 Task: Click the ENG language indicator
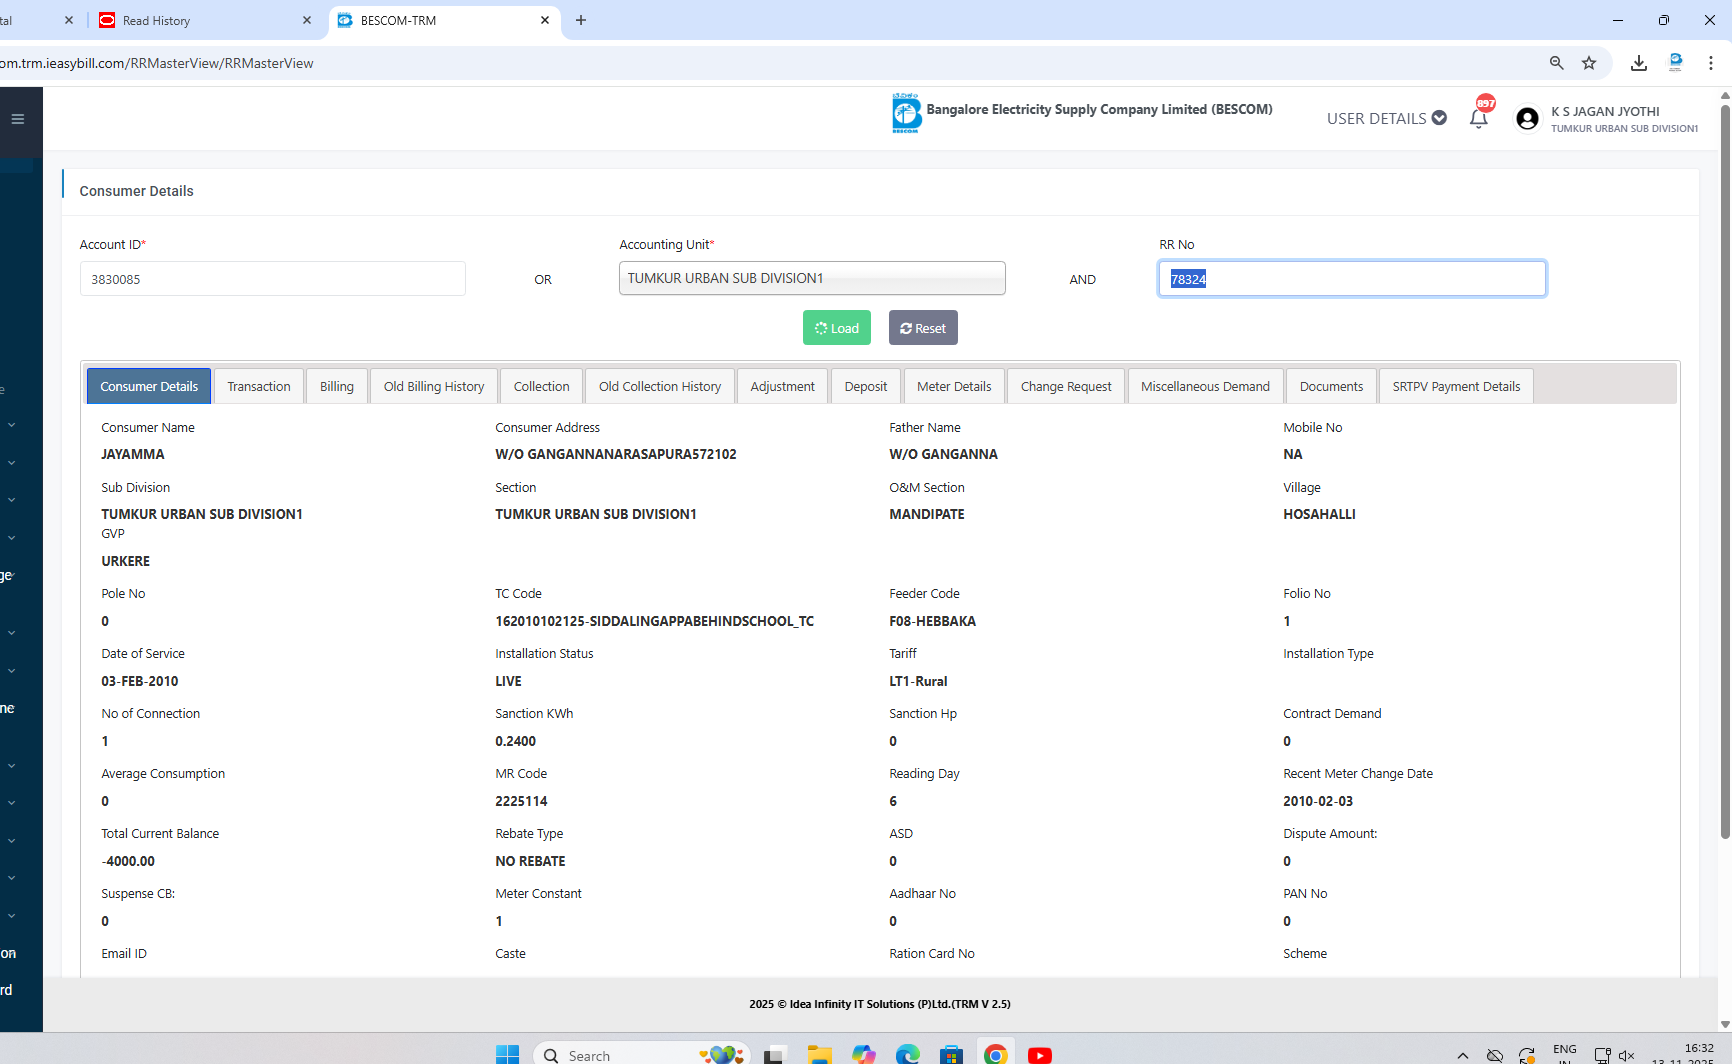coord(1565,1049)
